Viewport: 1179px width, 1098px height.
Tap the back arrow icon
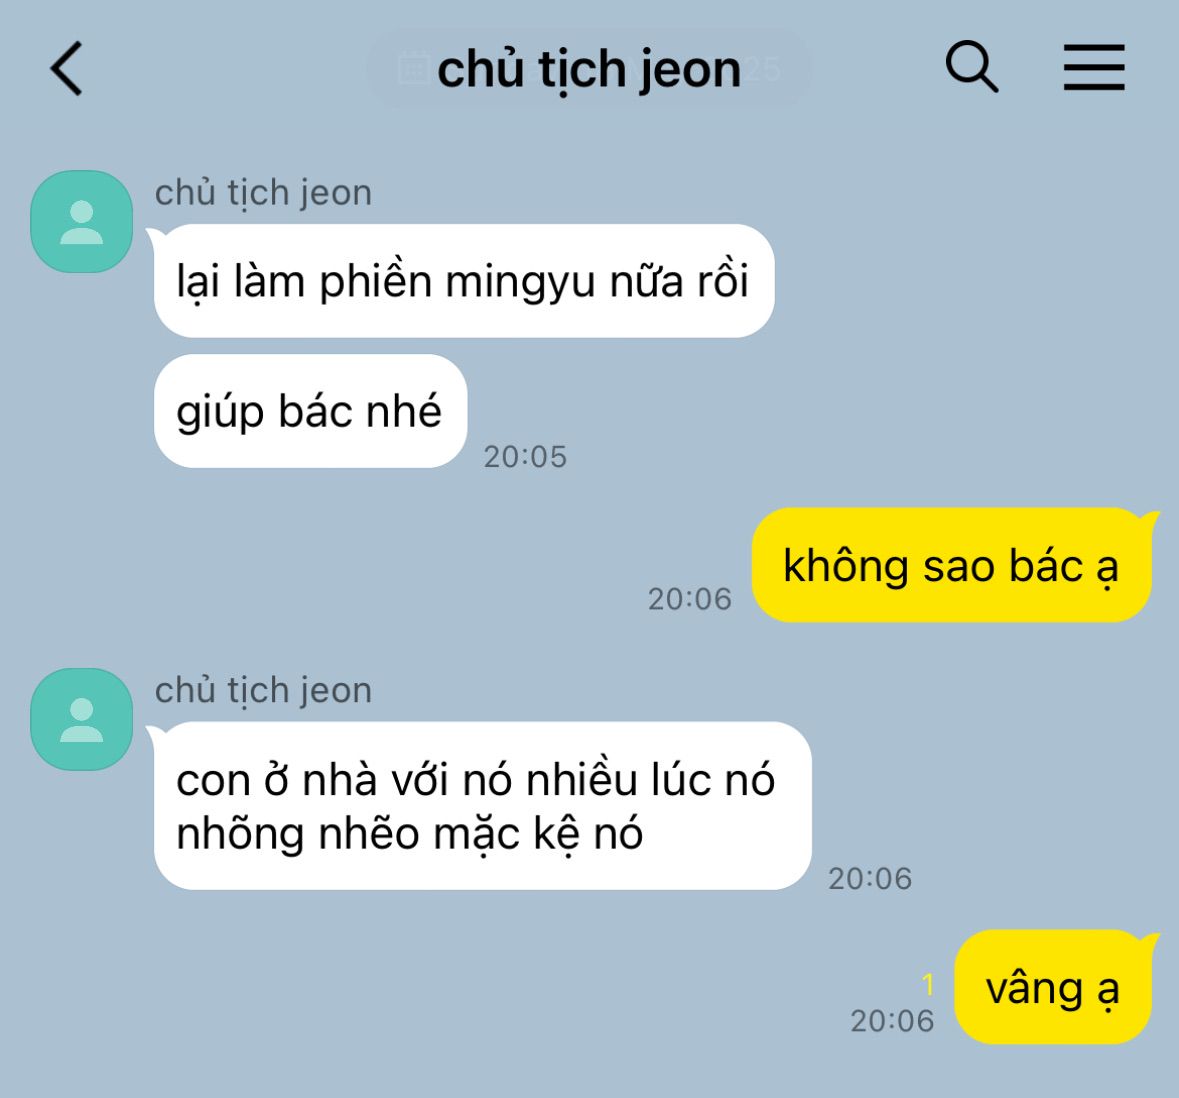[66, 68]
